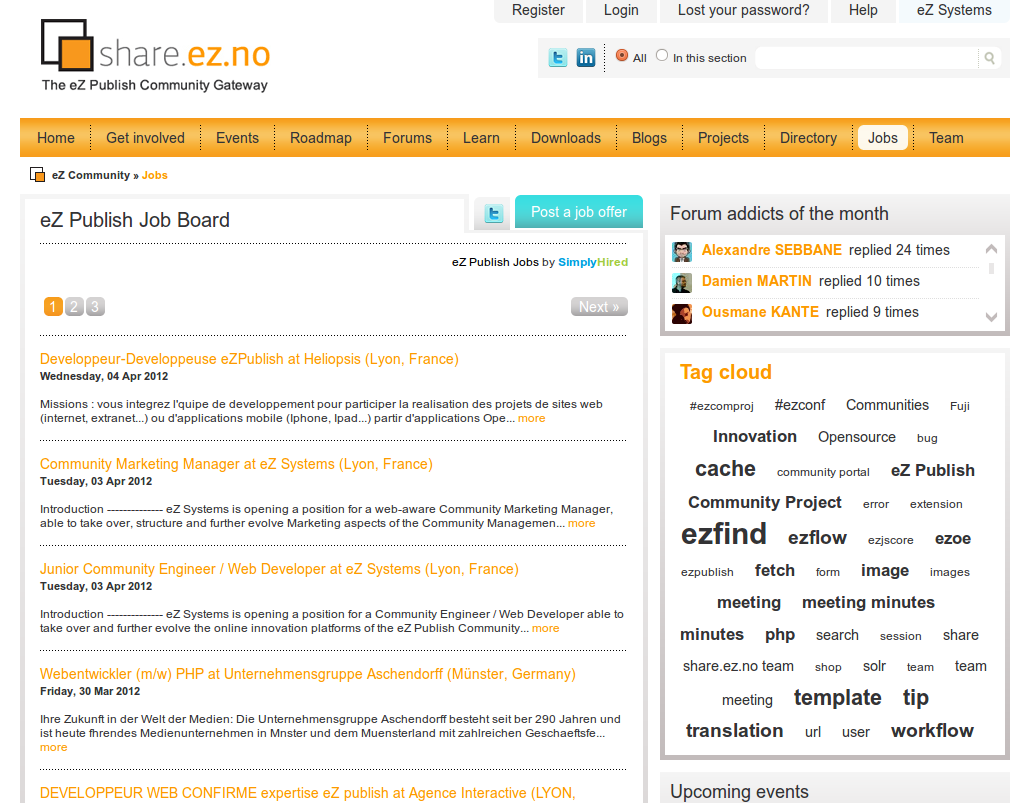
Task: Click the LinkedIn icon in the header
Action: pyautogui.click(x=586, y=58)
